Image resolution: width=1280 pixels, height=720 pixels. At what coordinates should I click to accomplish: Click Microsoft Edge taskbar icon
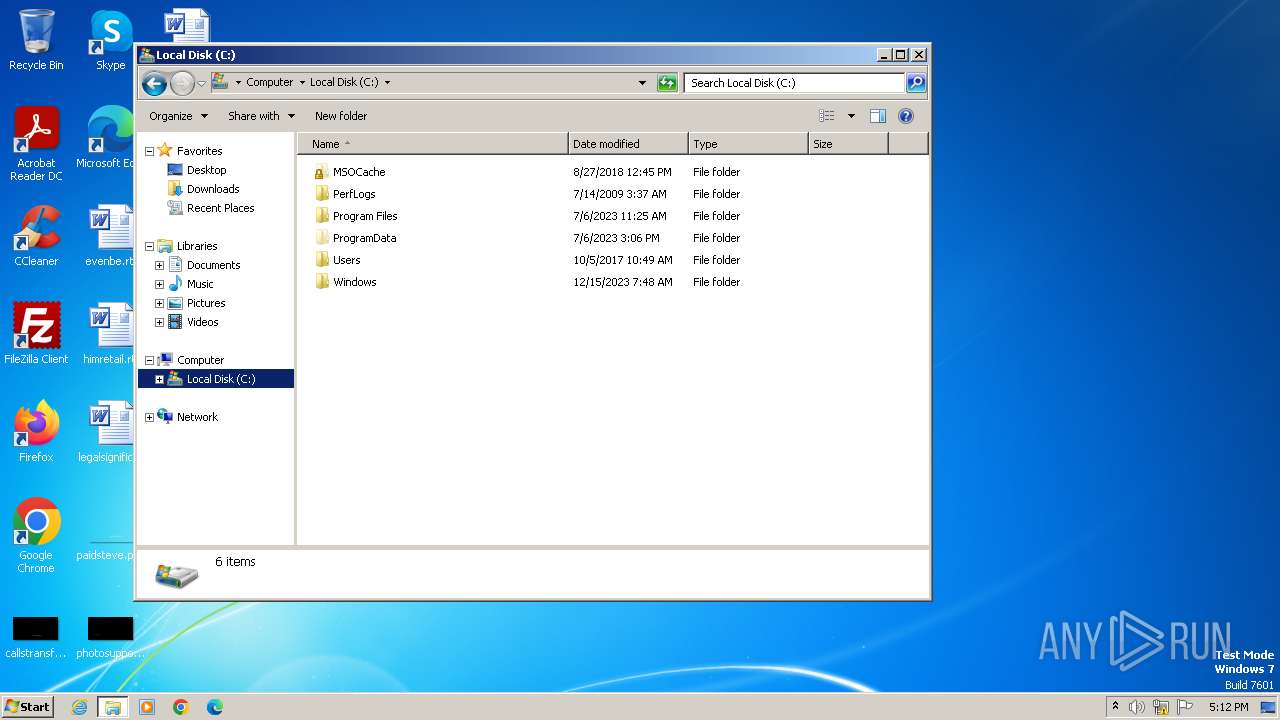click(215, 707)
